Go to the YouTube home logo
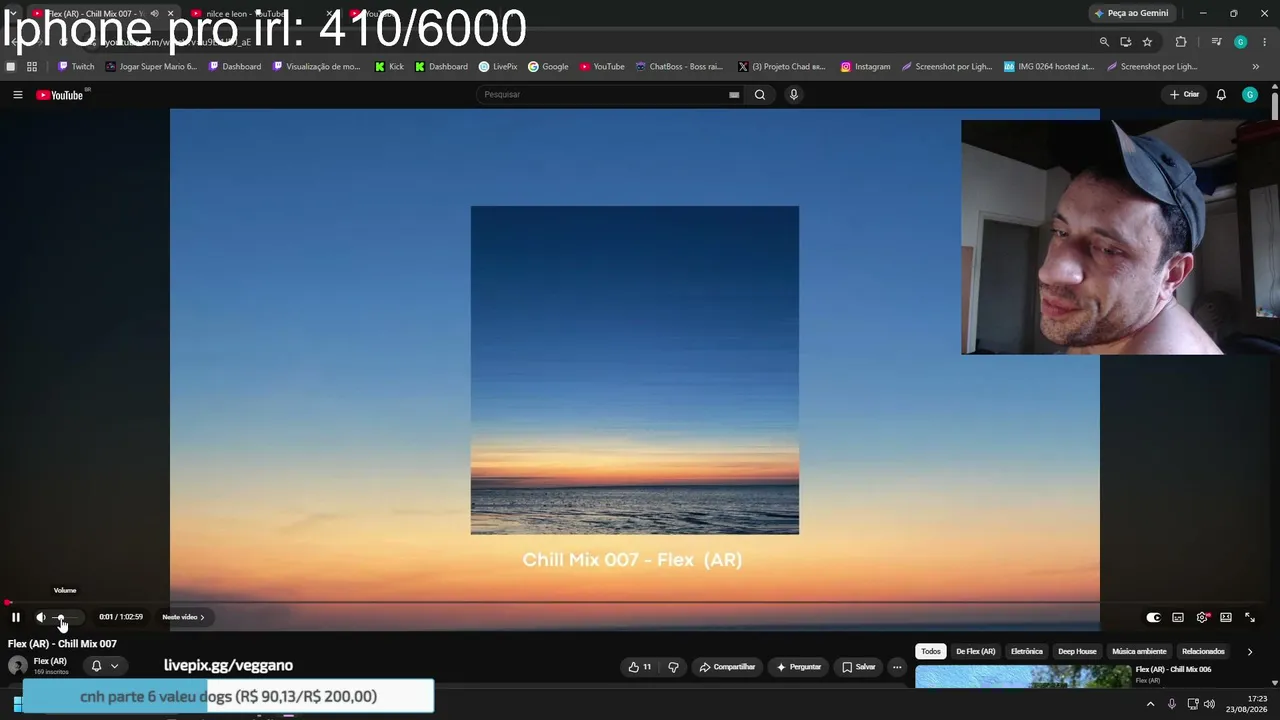The width and height of the screenshot is (1280, 720). [60, 95]
